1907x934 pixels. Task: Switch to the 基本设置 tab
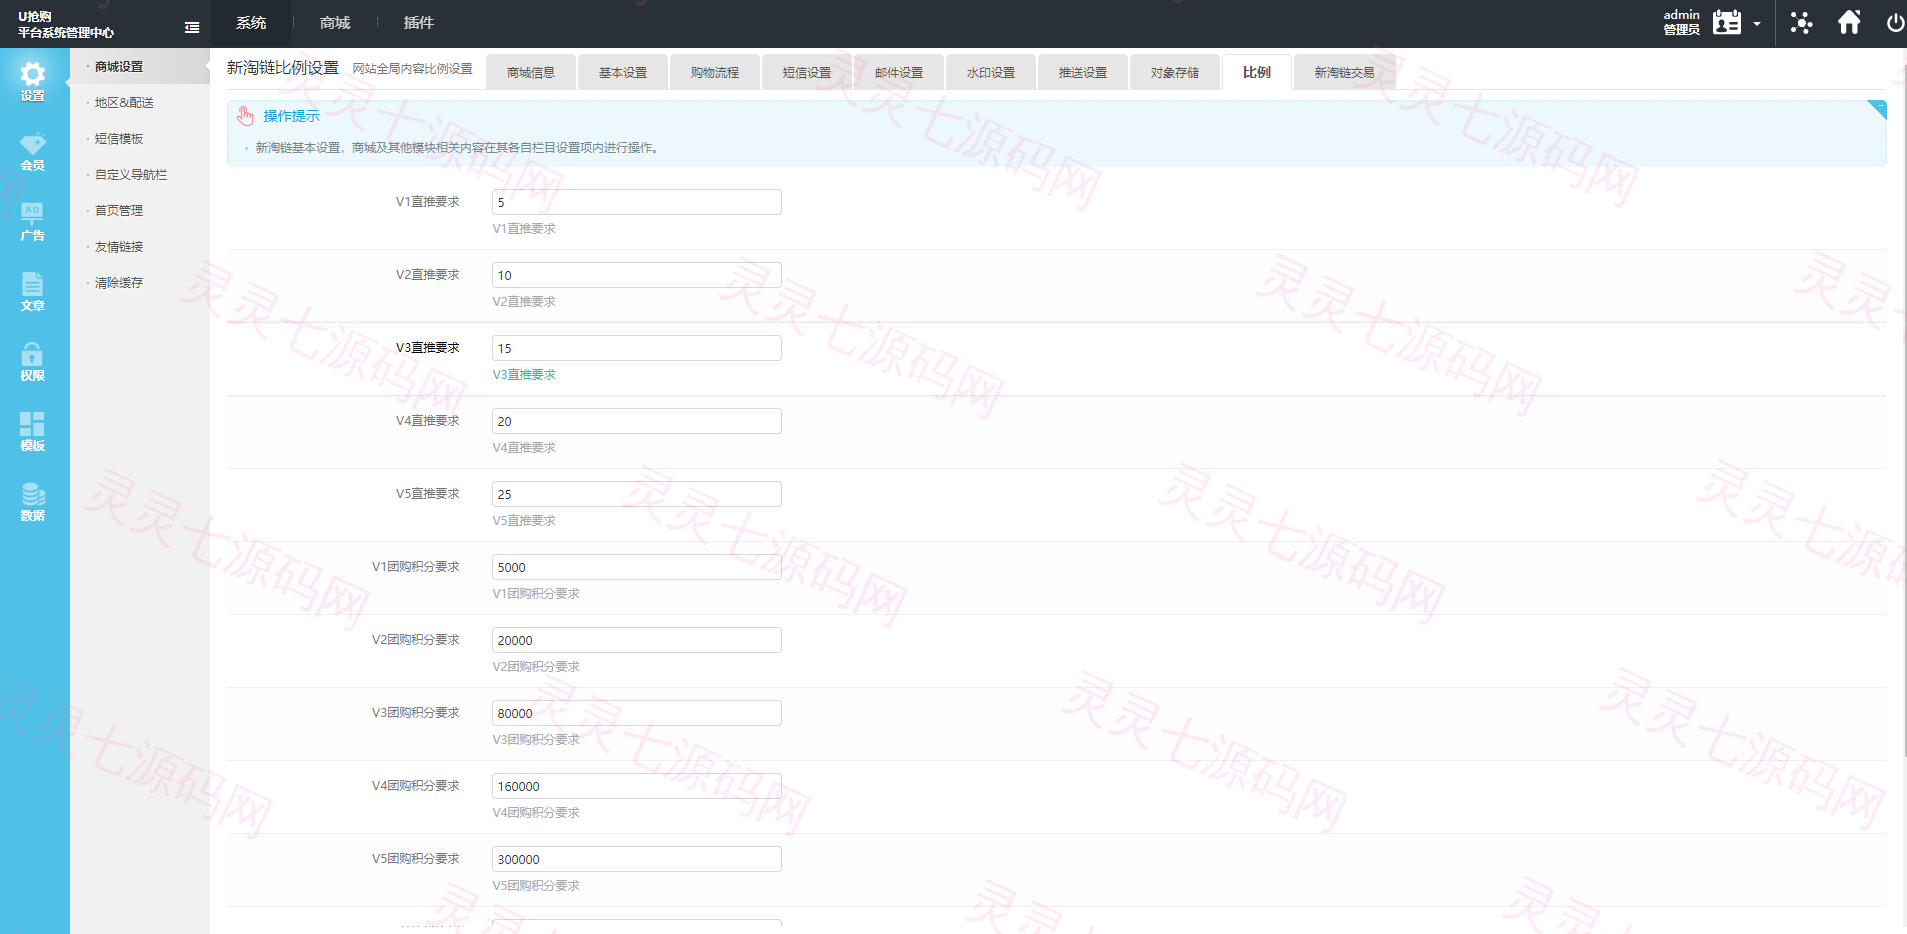[x=623, y=72]
